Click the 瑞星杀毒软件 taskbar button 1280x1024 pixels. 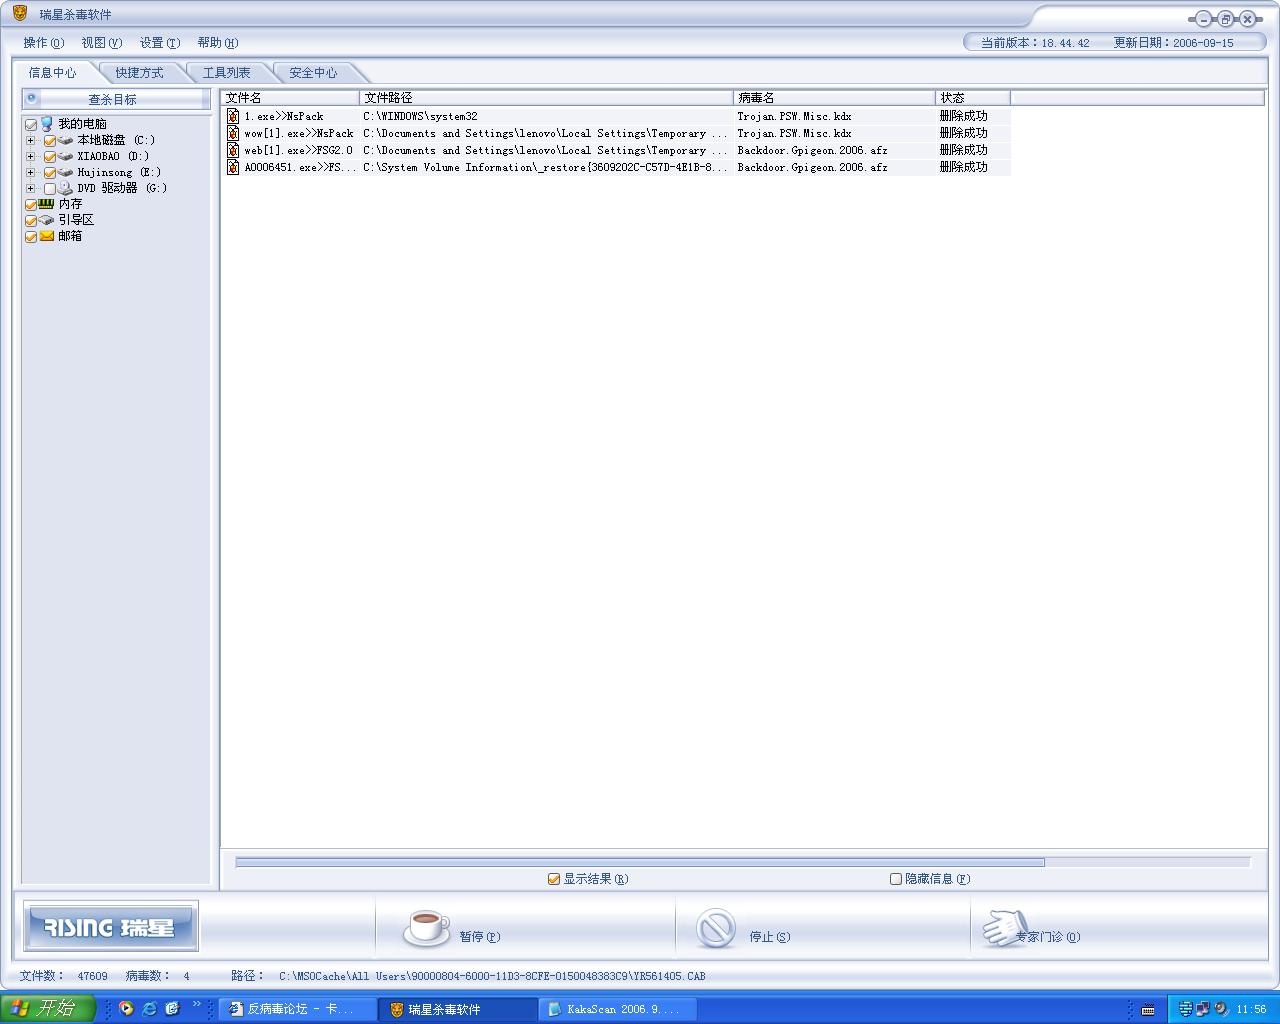[x=458, y=1009]
